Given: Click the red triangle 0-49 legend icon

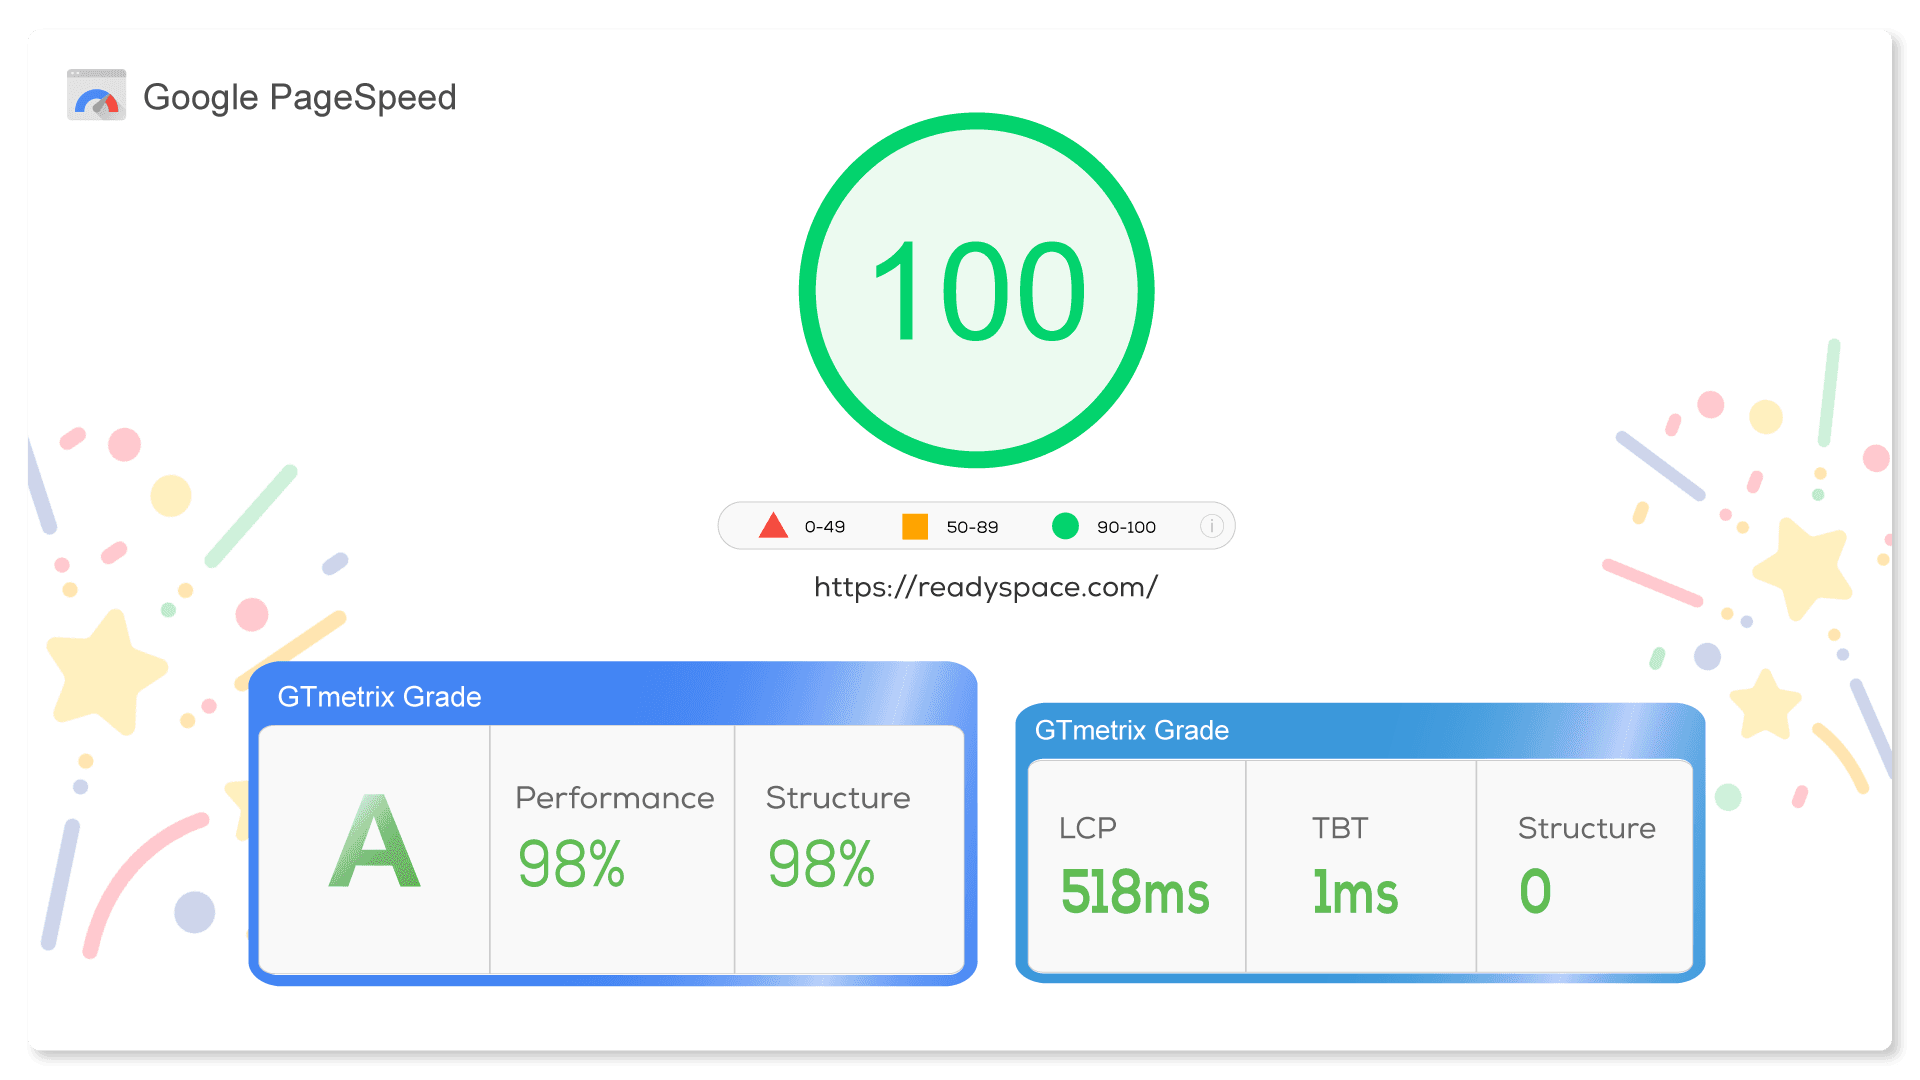Looking at the screenshot, I should click(x=773, y=526).
